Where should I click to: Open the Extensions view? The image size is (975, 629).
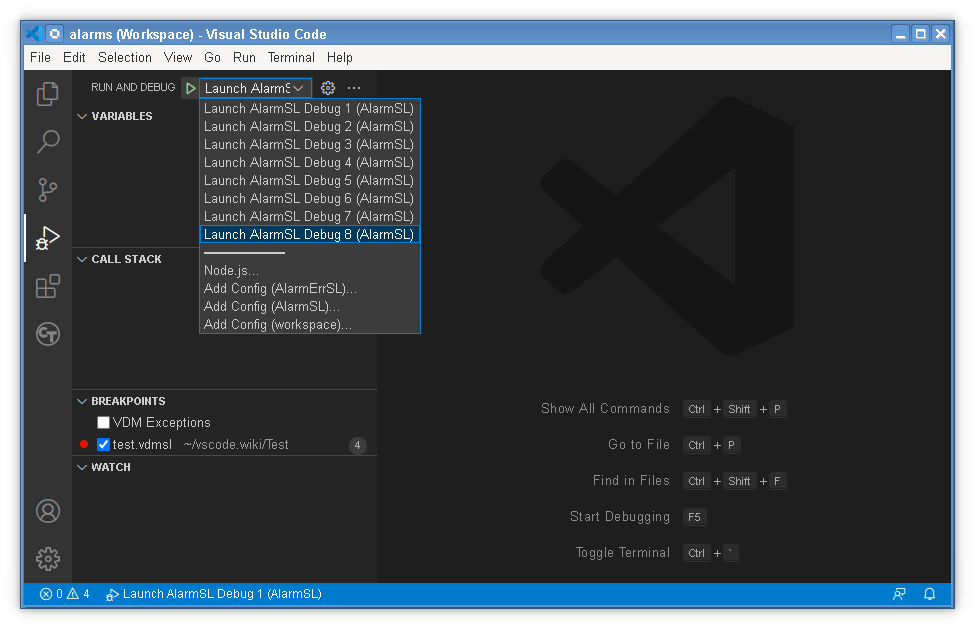pos(47,286)
